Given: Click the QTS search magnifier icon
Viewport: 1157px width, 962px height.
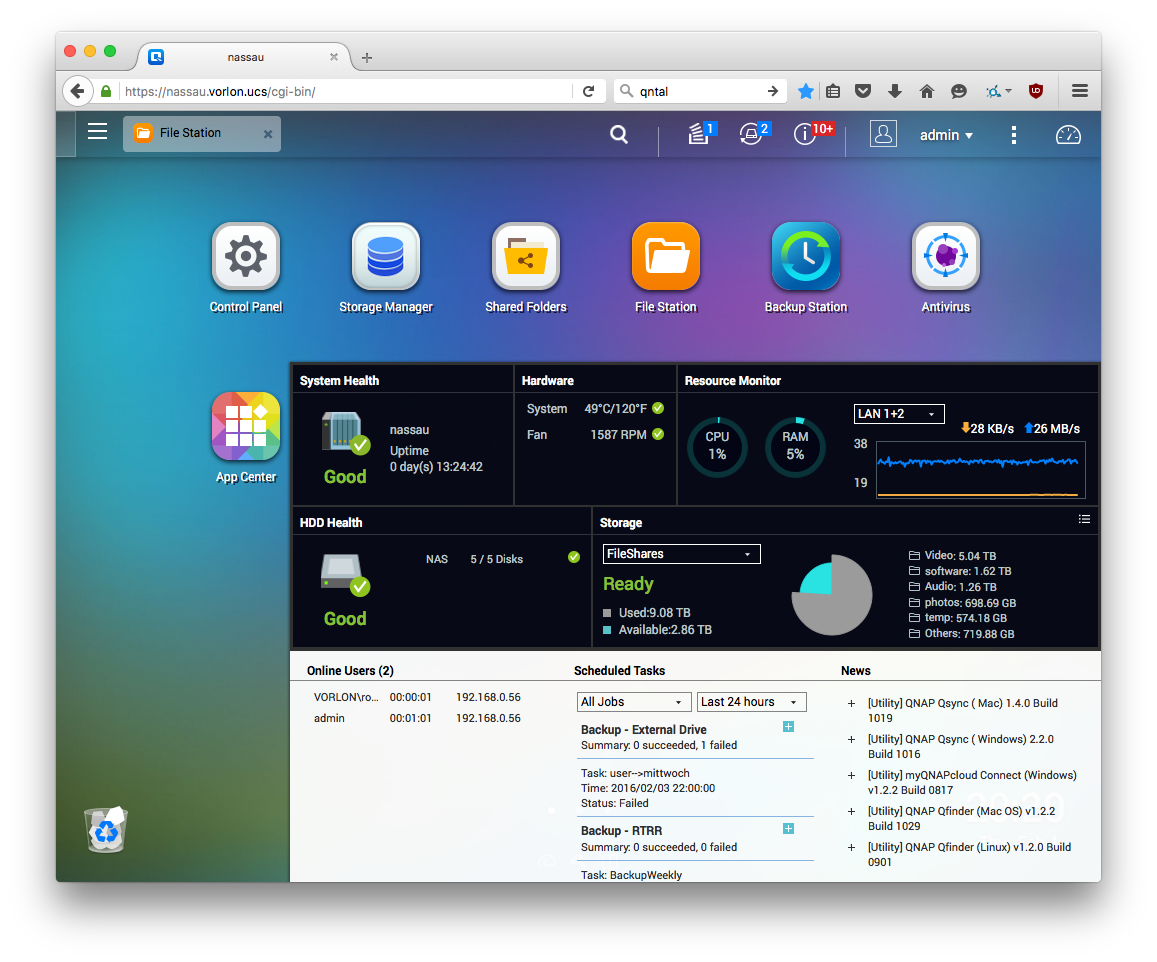Looking at the screenshot, I should 619,135.
